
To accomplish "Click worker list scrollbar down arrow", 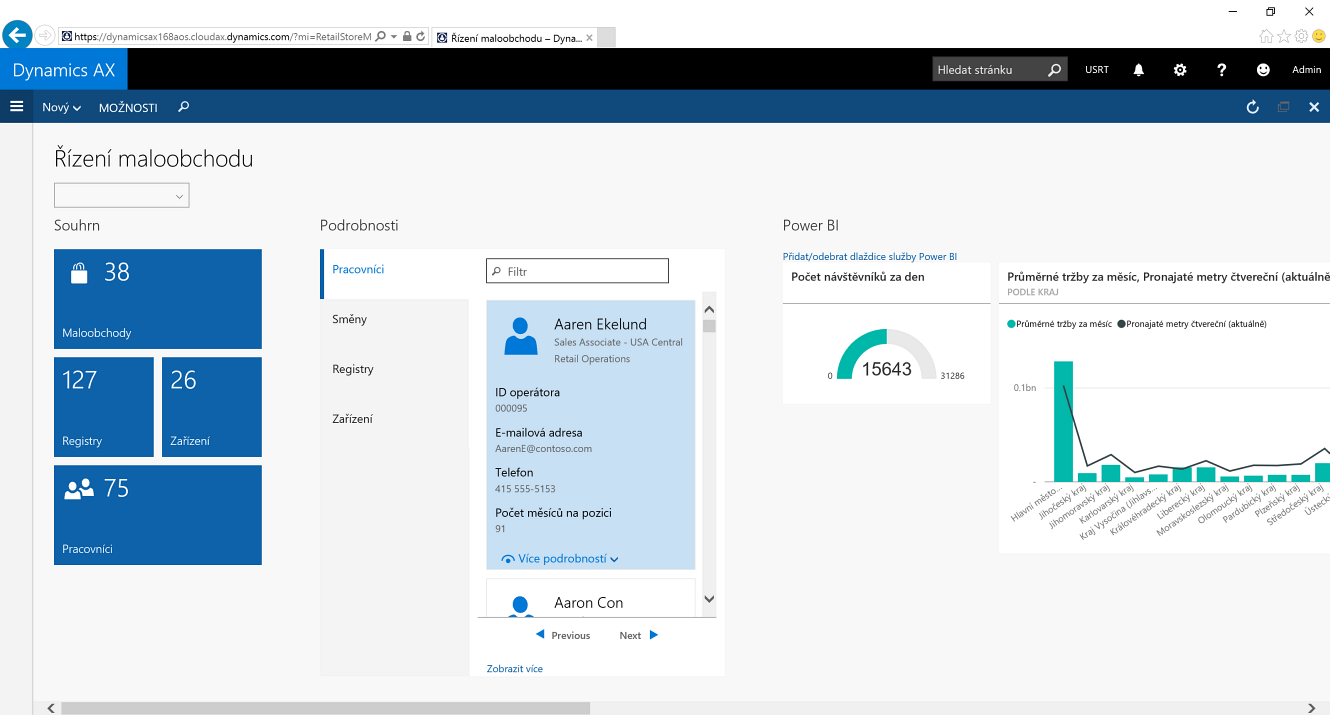I will pyautogui.click(x=709, y=599).
